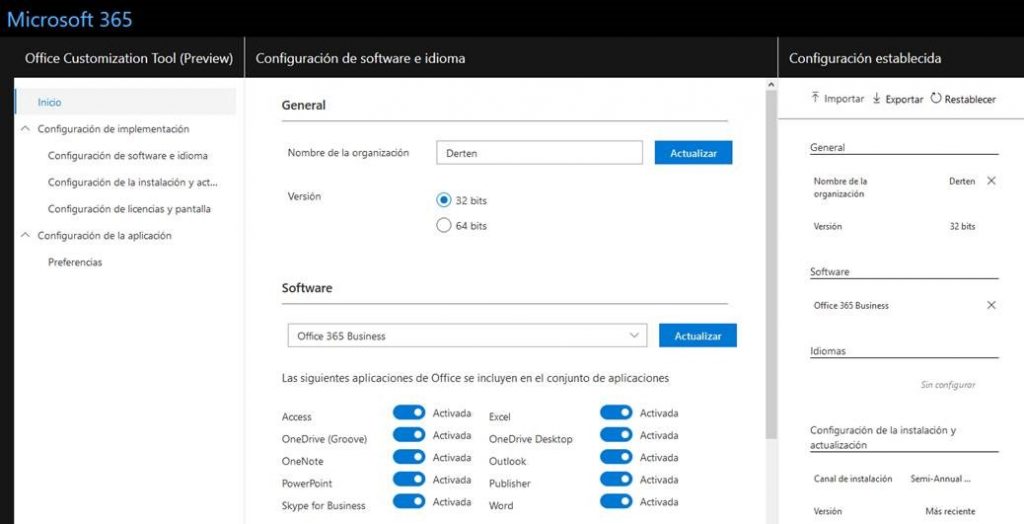Click the Exportar text link
Image resolution: width=1024 pixels, height=524 pixels.
coord(904,99)
